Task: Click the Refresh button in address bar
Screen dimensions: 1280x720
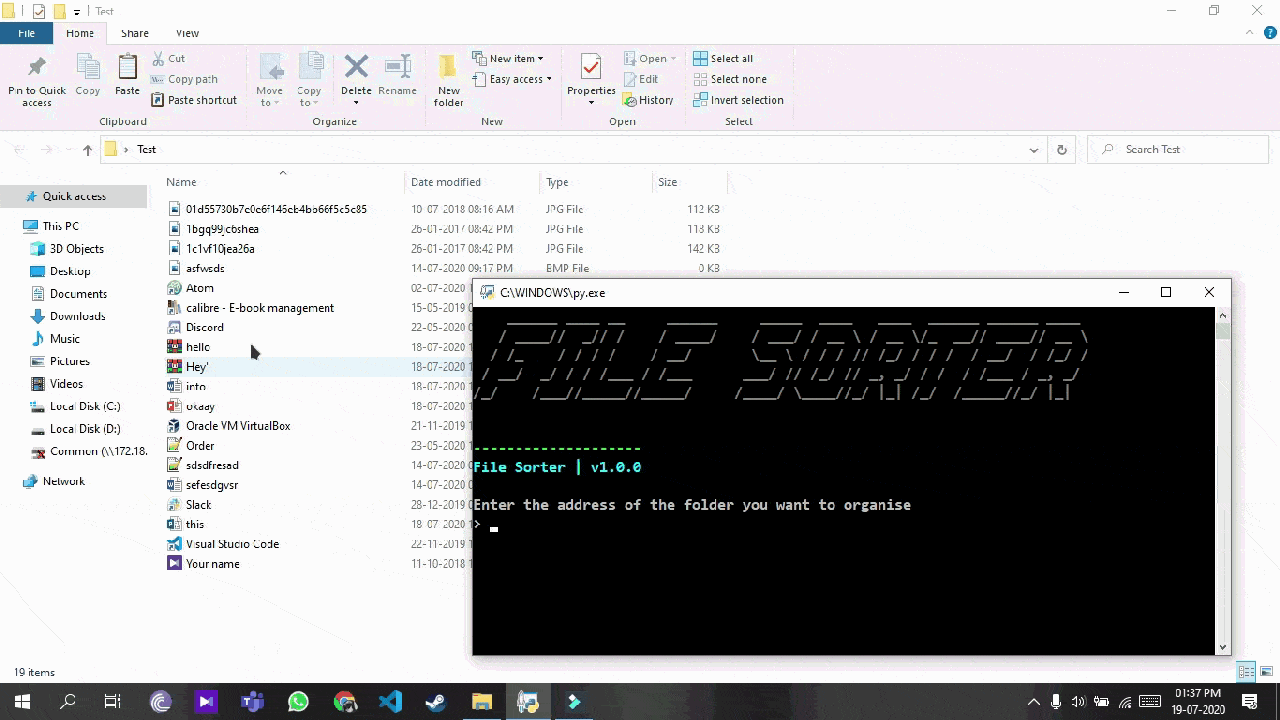Action: tap(1062, 150)
